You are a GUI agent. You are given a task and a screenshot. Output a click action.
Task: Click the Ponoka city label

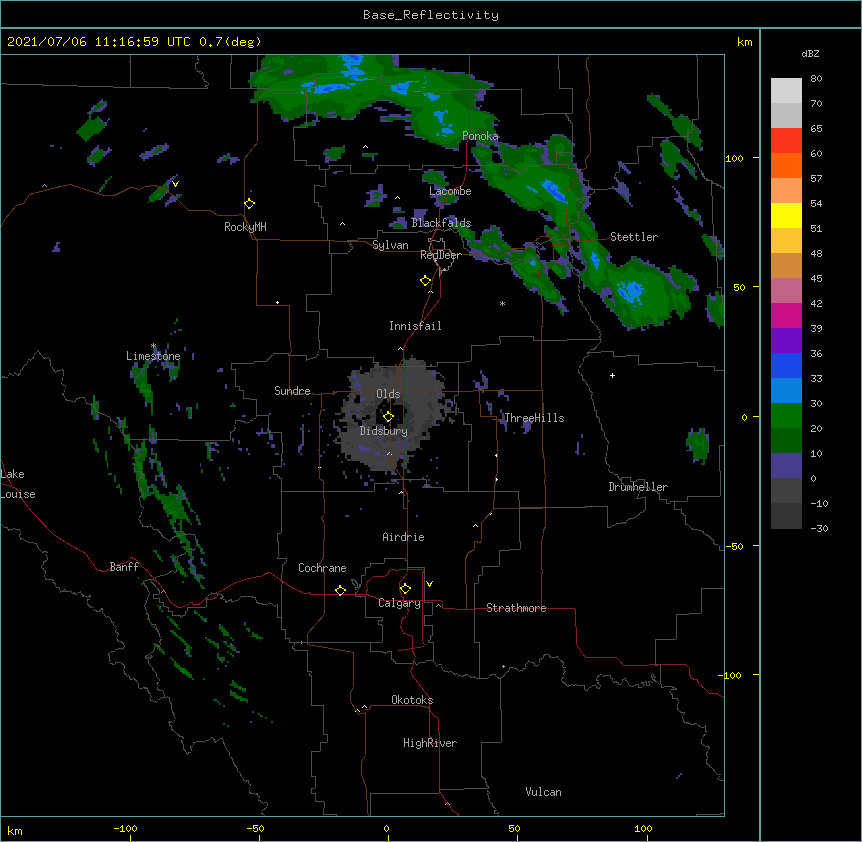coord(480,136)
